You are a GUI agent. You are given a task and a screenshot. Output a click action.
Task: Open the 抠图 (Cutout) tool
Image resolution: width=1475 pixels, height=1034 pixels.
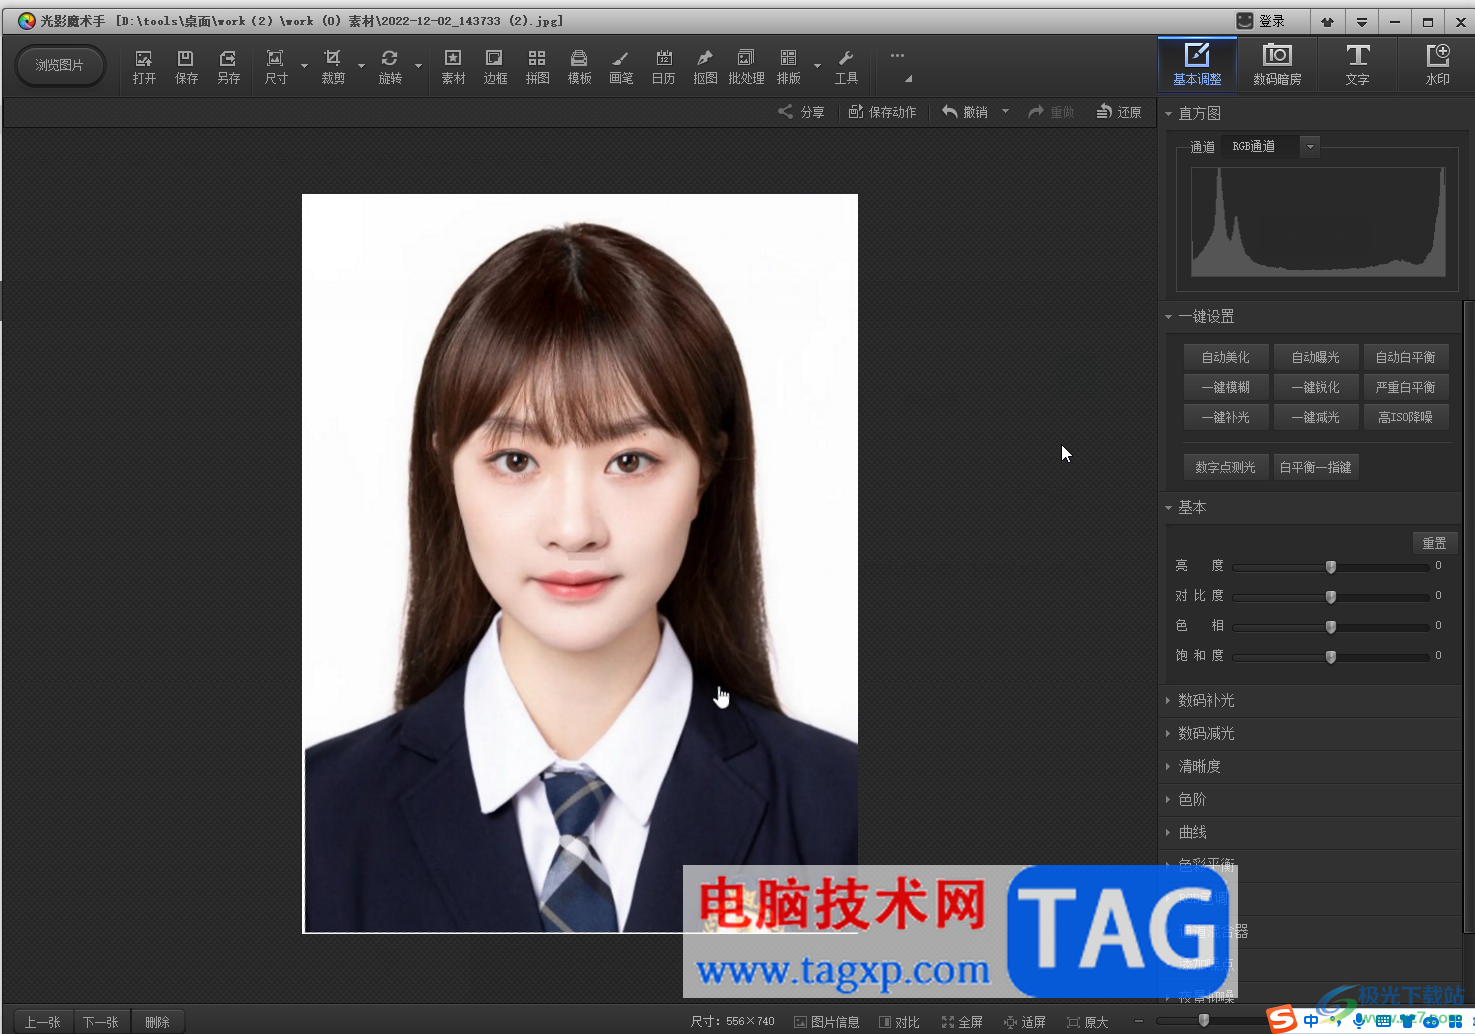click(705, 66)
